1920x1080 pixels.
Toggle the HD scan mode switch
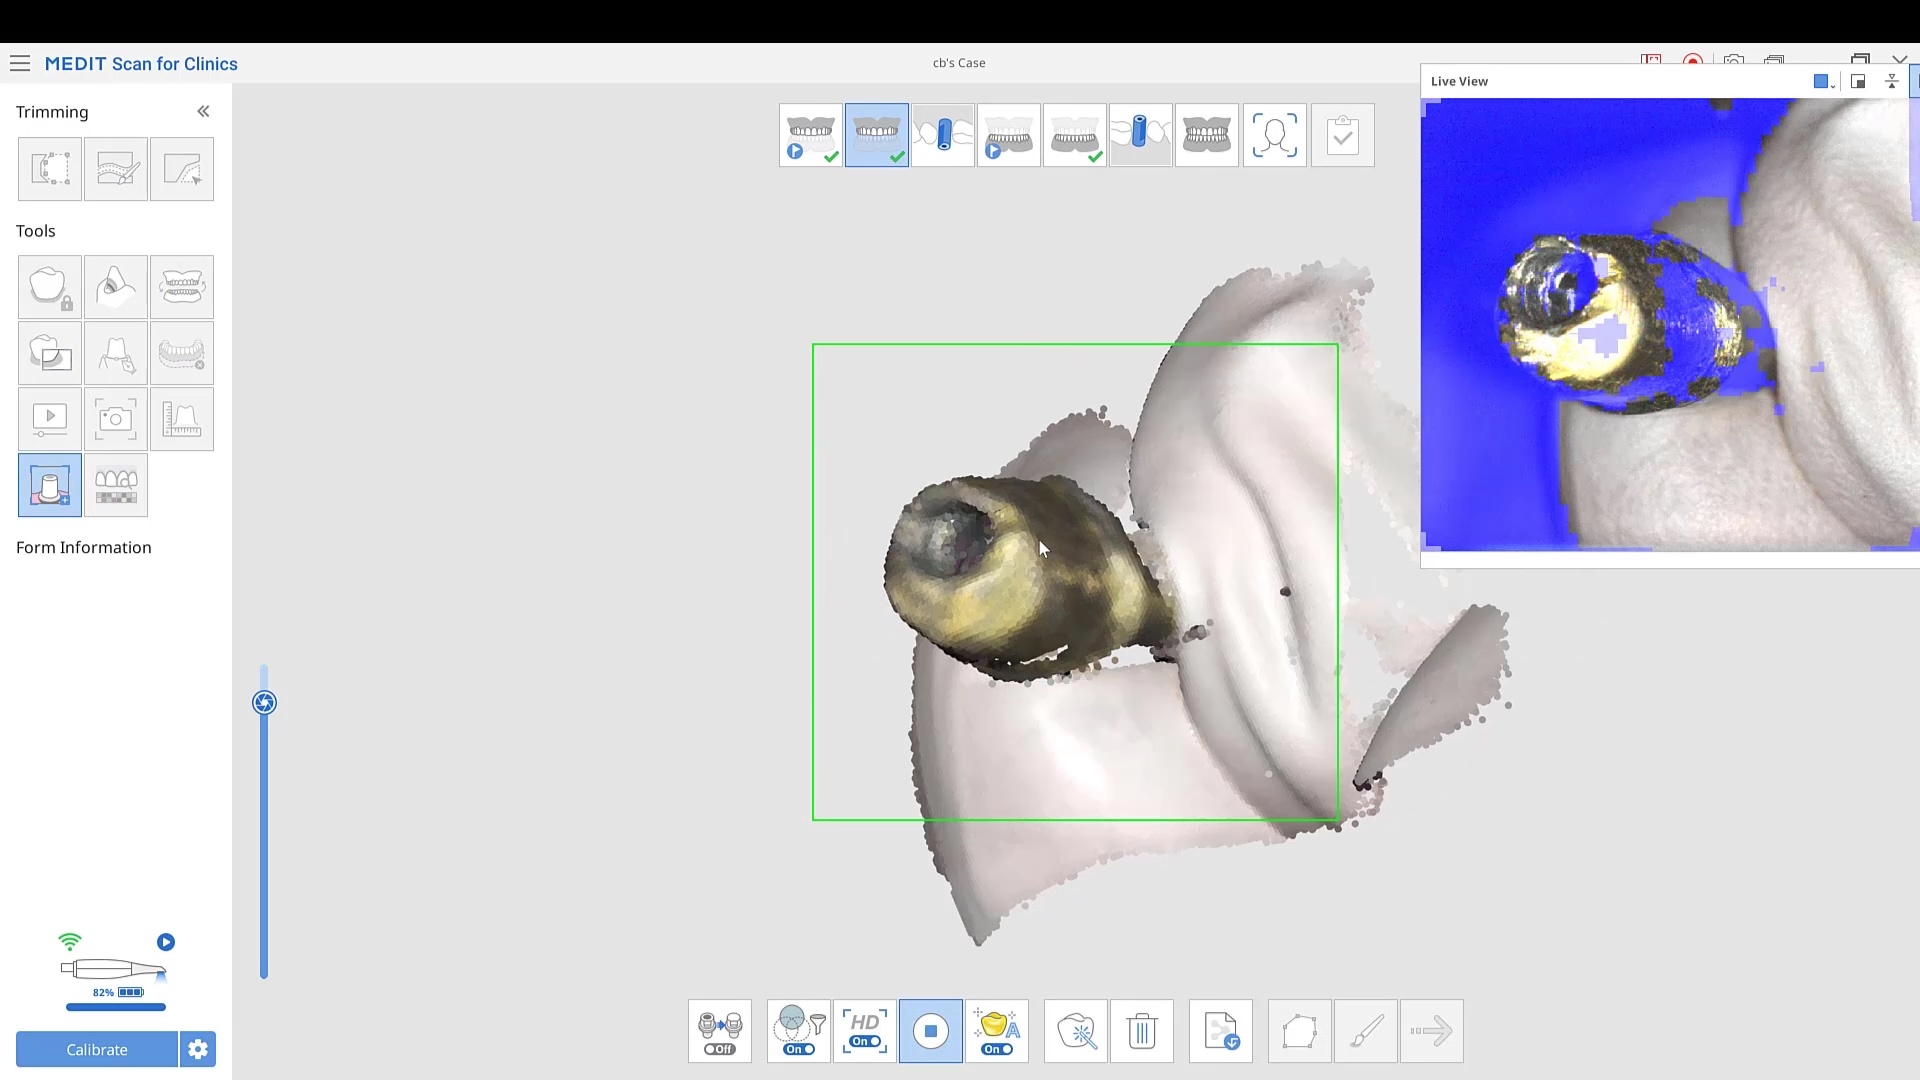pos(865,1031)
